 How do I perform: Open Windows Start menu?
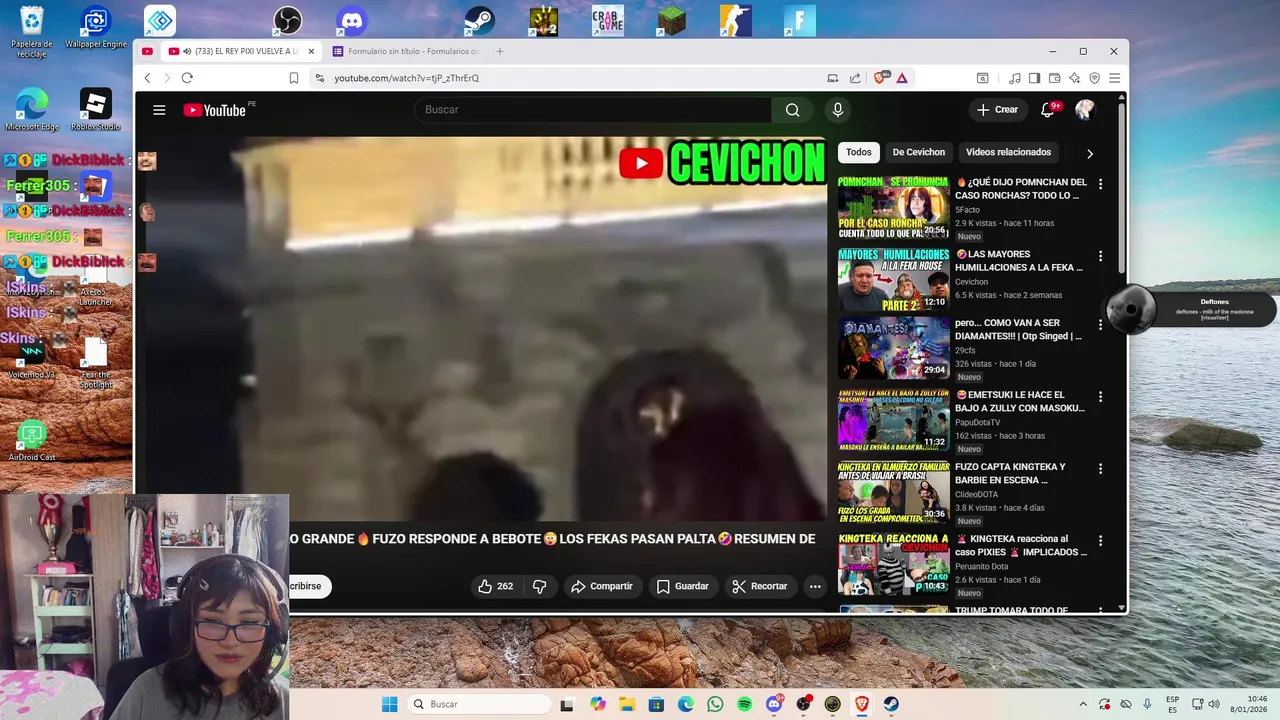tap(390, 704)
